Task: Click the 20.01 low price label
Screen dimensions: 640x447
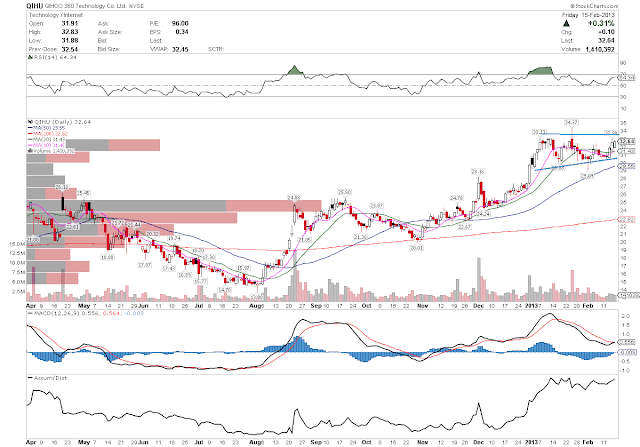Action: pyautogui.click(x=416, y=247)
